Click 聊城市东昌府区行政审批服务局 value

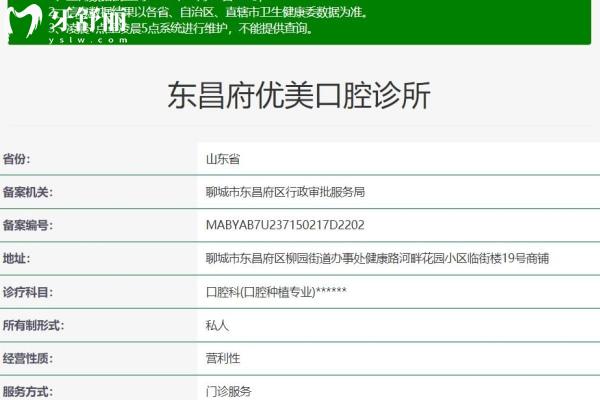[285, 192]
